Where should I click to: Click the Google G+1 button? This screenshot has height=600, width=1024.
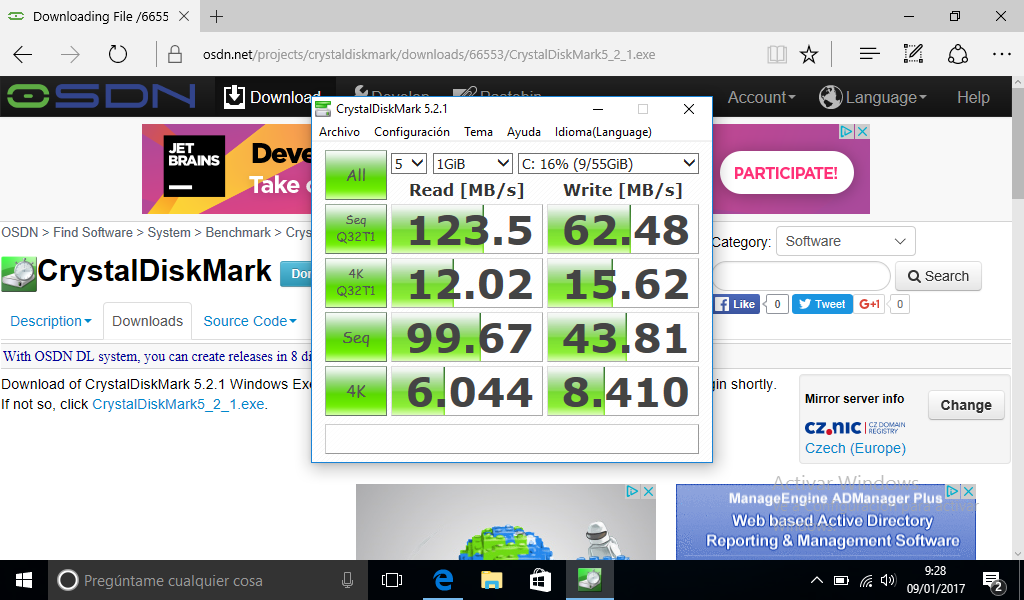tap(869, 304)
